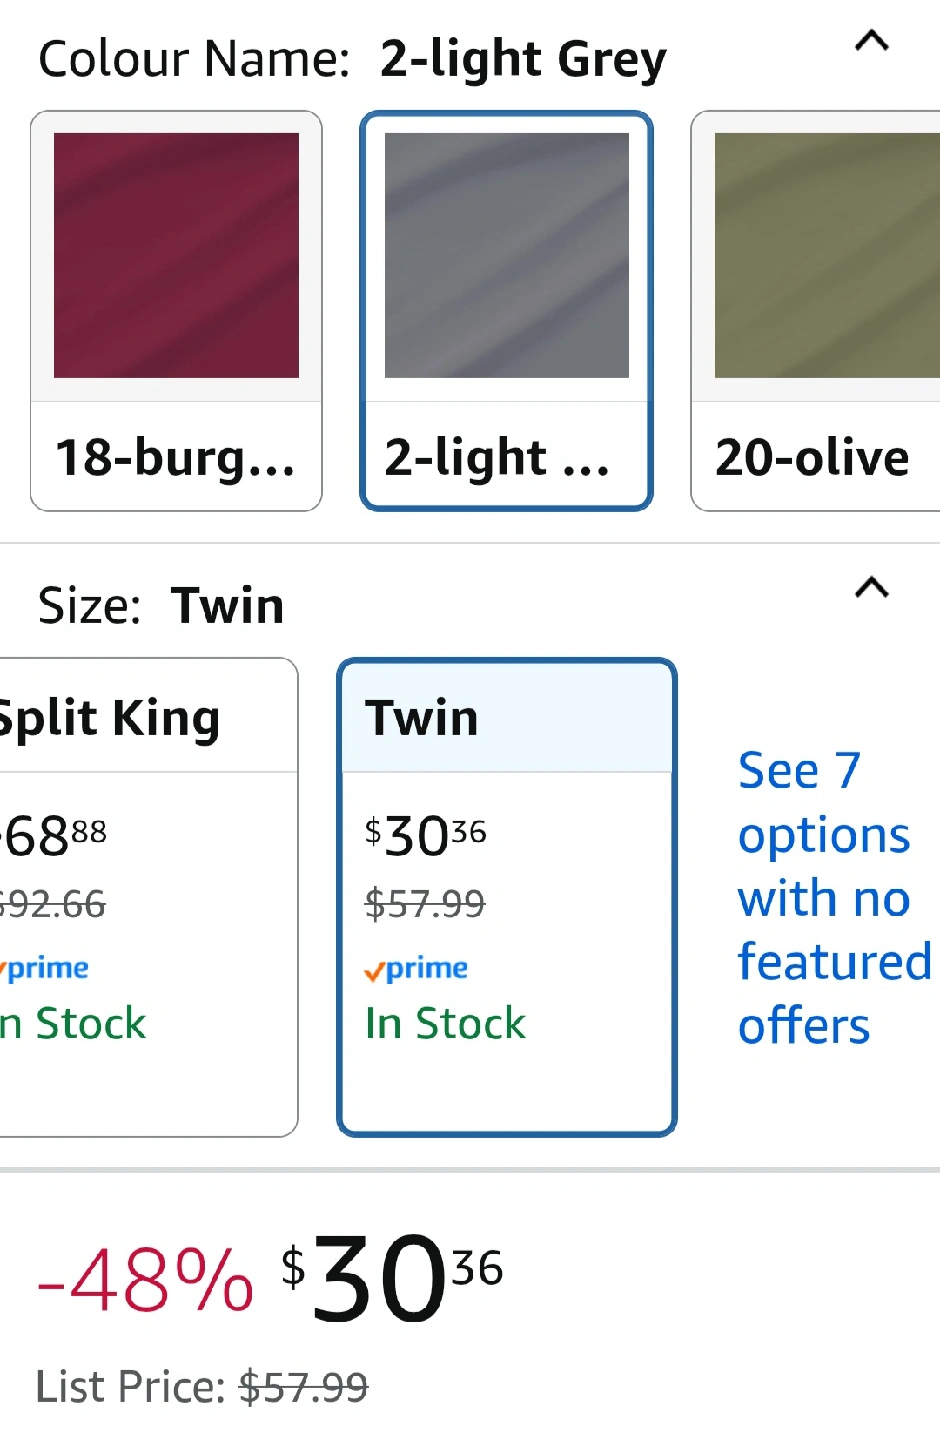The width and height of the screenshot is (940, 1440).
Task: Click the Prime badge in Split King card
Action: pyautogui.click(x=45, y=969)
